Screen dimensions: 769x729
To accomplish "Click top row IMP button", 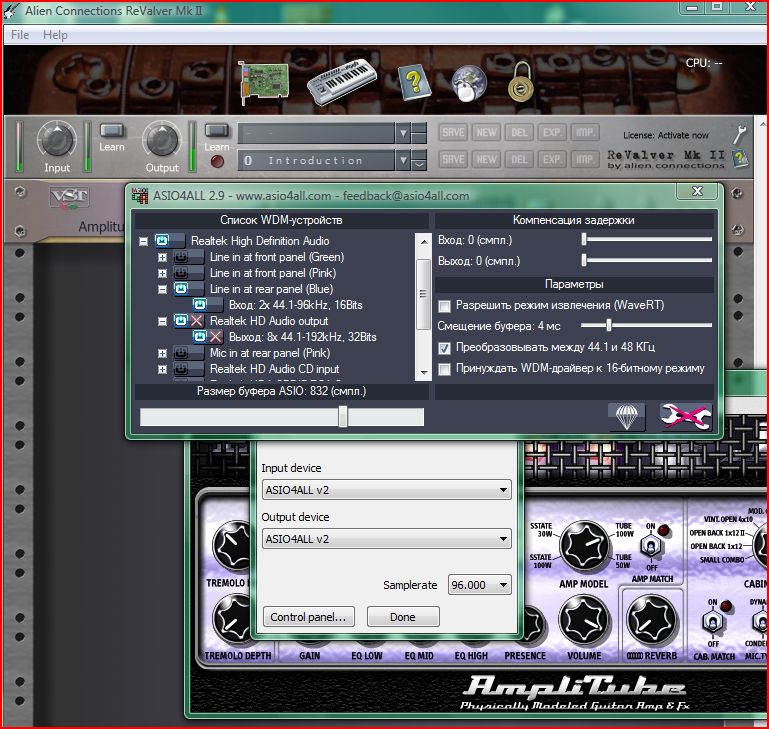I will (585, 132).
